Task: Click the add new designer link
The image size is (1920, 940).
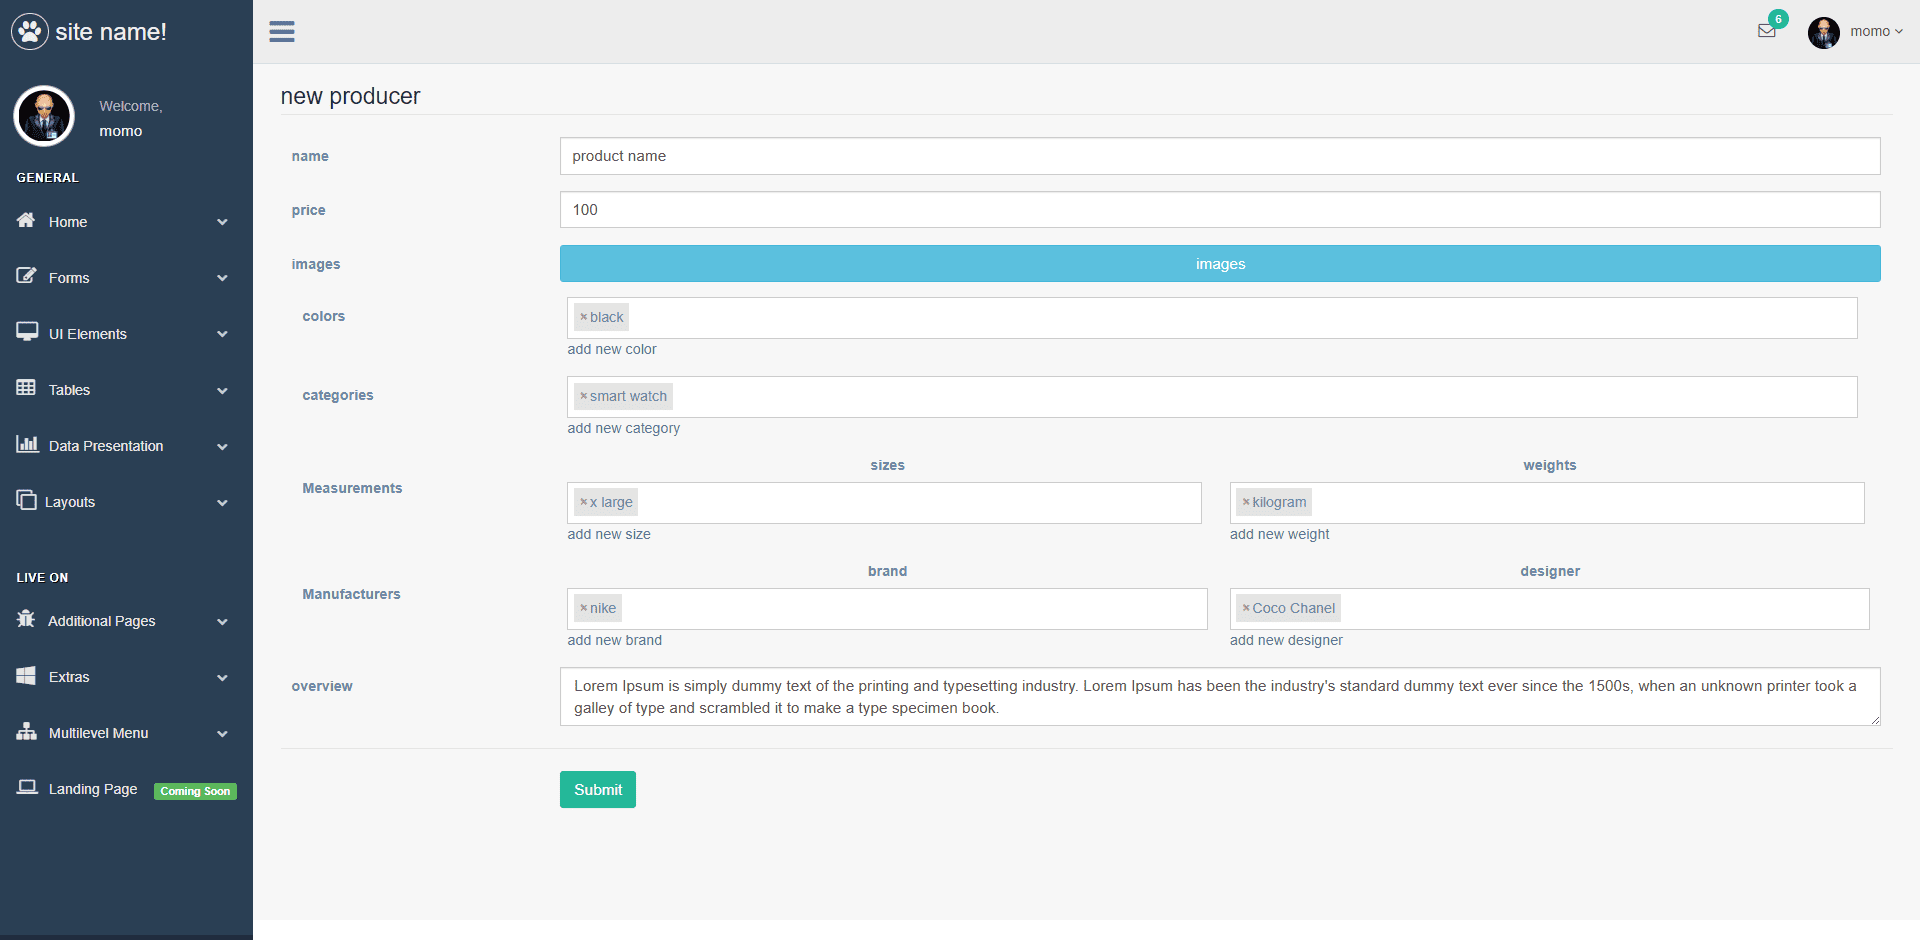Action: coord(1286,640)
